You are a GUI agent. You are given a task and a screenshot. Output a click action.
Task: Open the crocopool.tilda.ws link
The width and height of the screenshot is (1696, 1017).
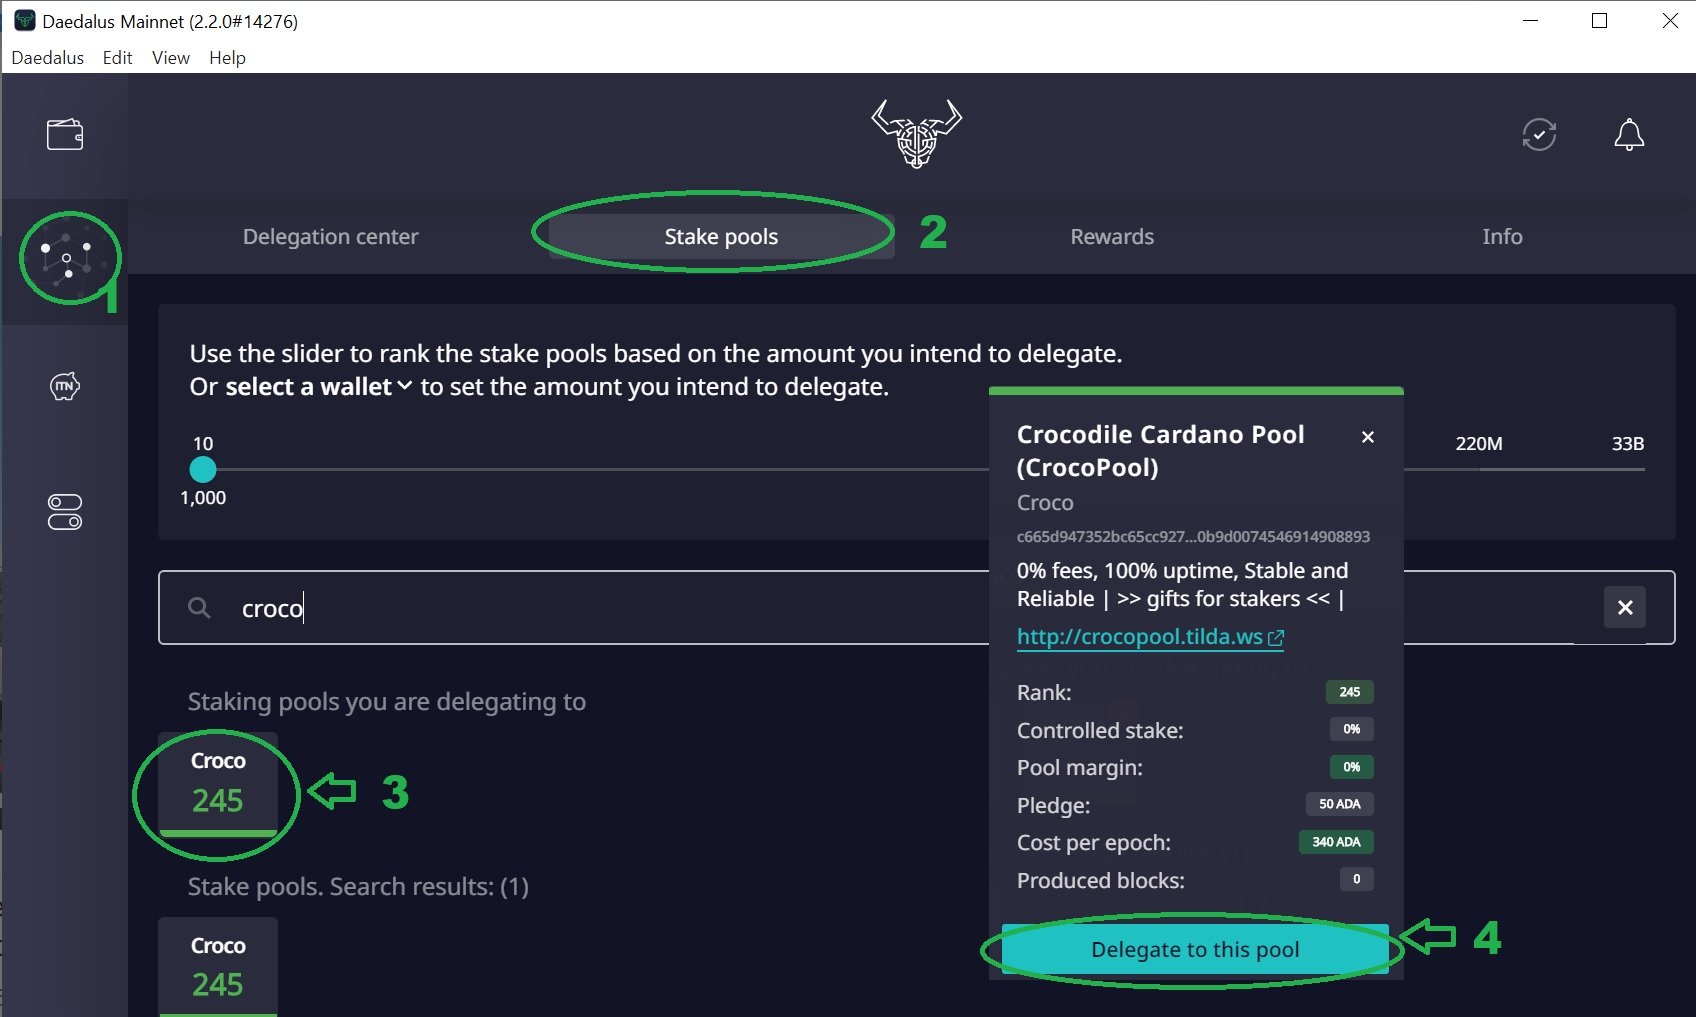(x=1150, y=637)
